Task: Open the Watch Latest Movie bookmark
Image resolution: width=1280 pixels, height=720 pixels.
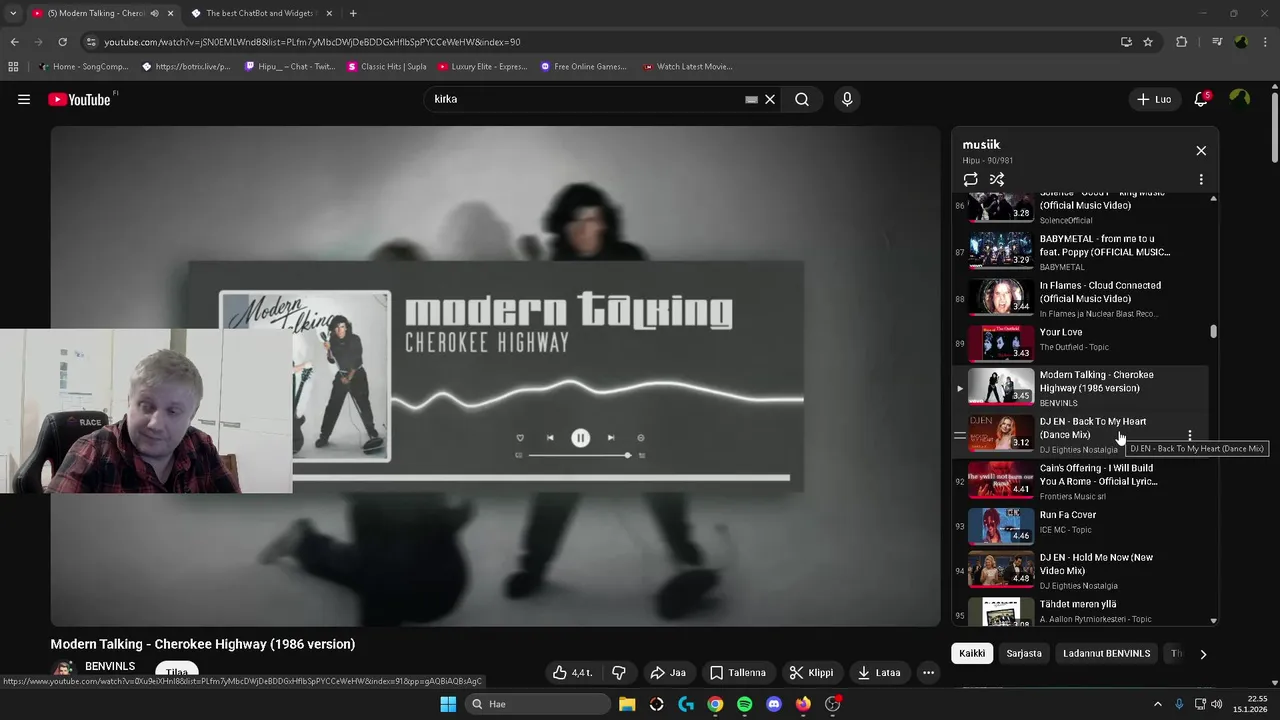Action: (x=688, y=66)
